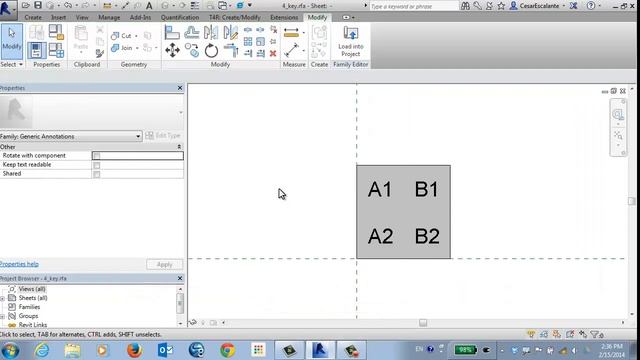Click the Undo arrow in quick access toolbar
This screenshot has height=360, width=640.
click(68, 6)
